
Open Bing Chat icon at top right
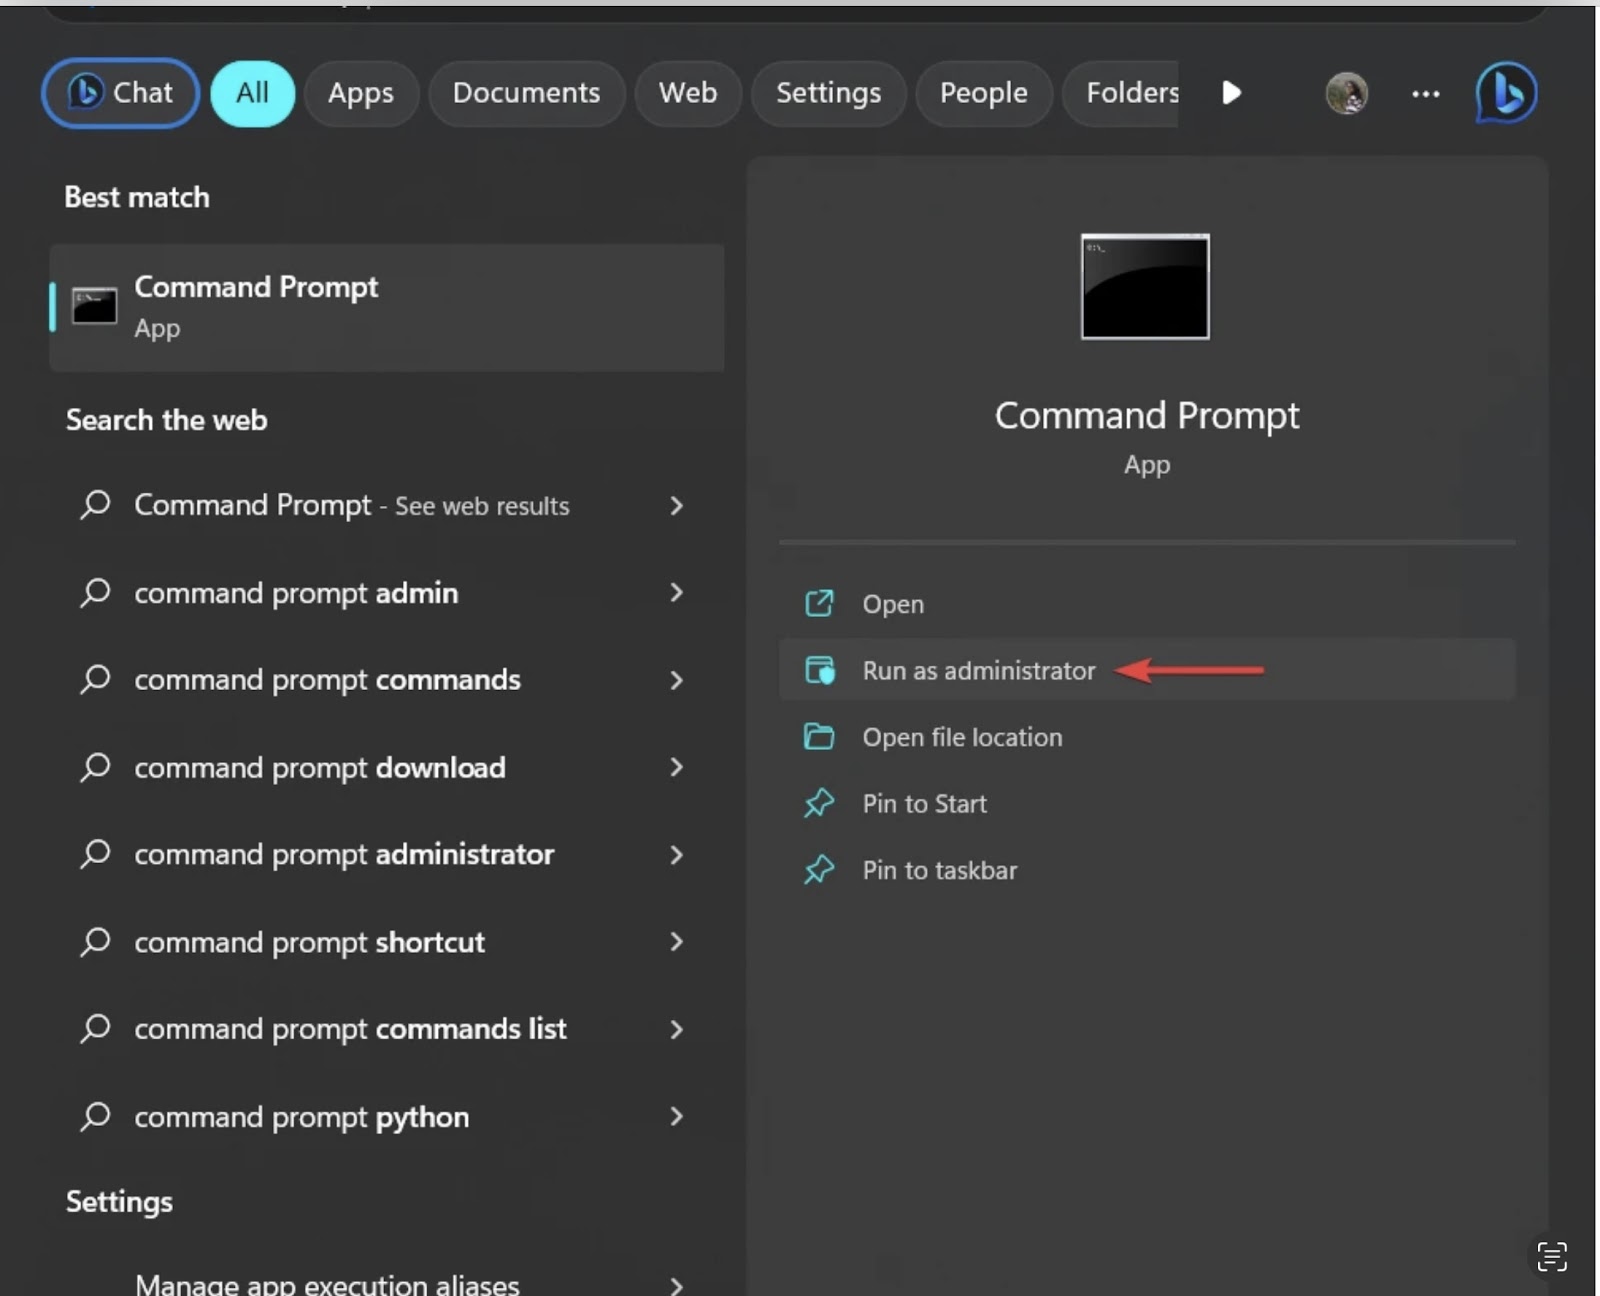[x=1506, y=93]
